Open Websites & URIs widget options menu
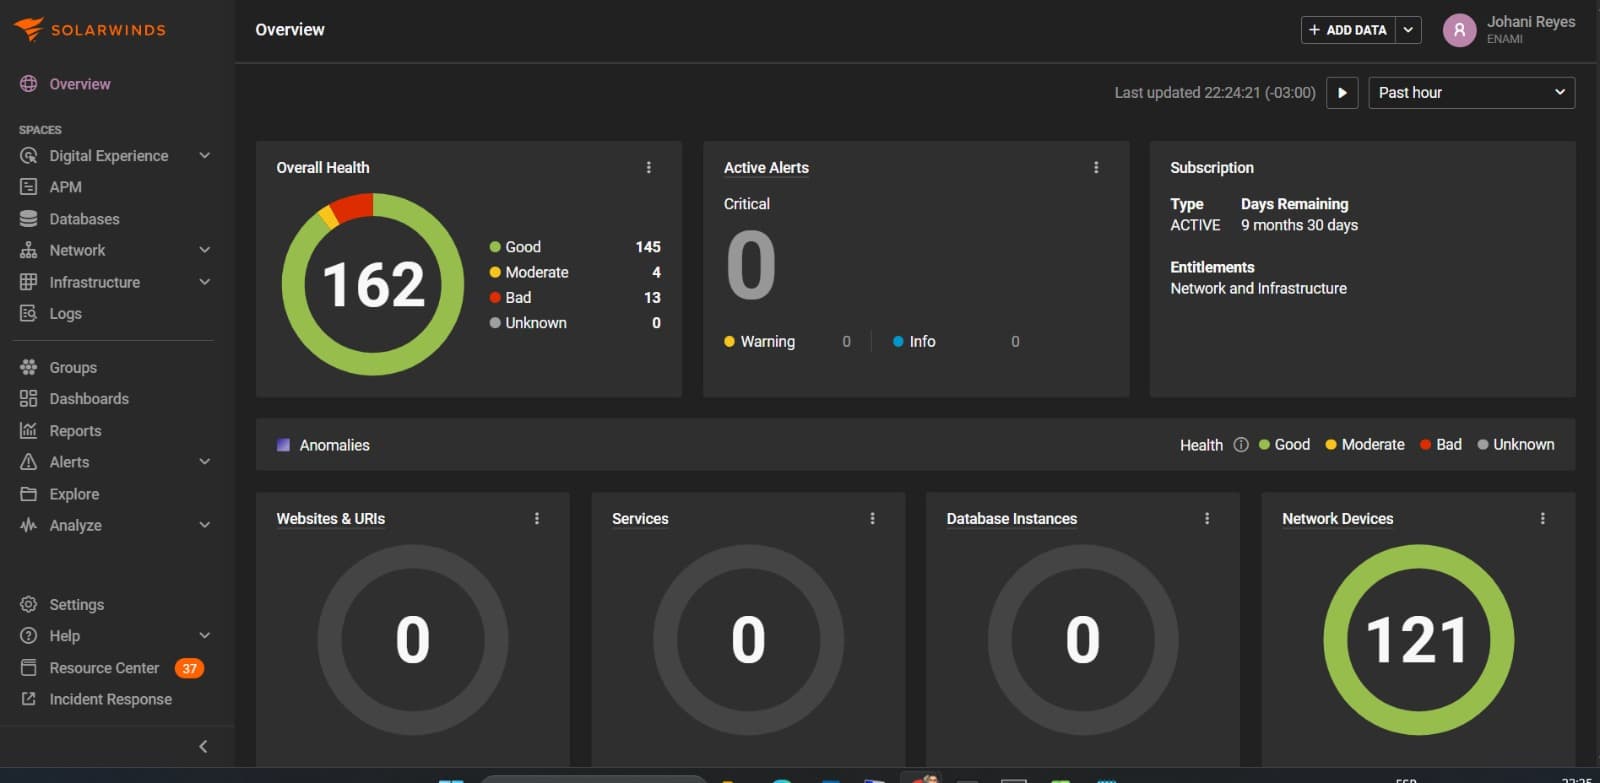1600x783 pixels. [537, 518]
